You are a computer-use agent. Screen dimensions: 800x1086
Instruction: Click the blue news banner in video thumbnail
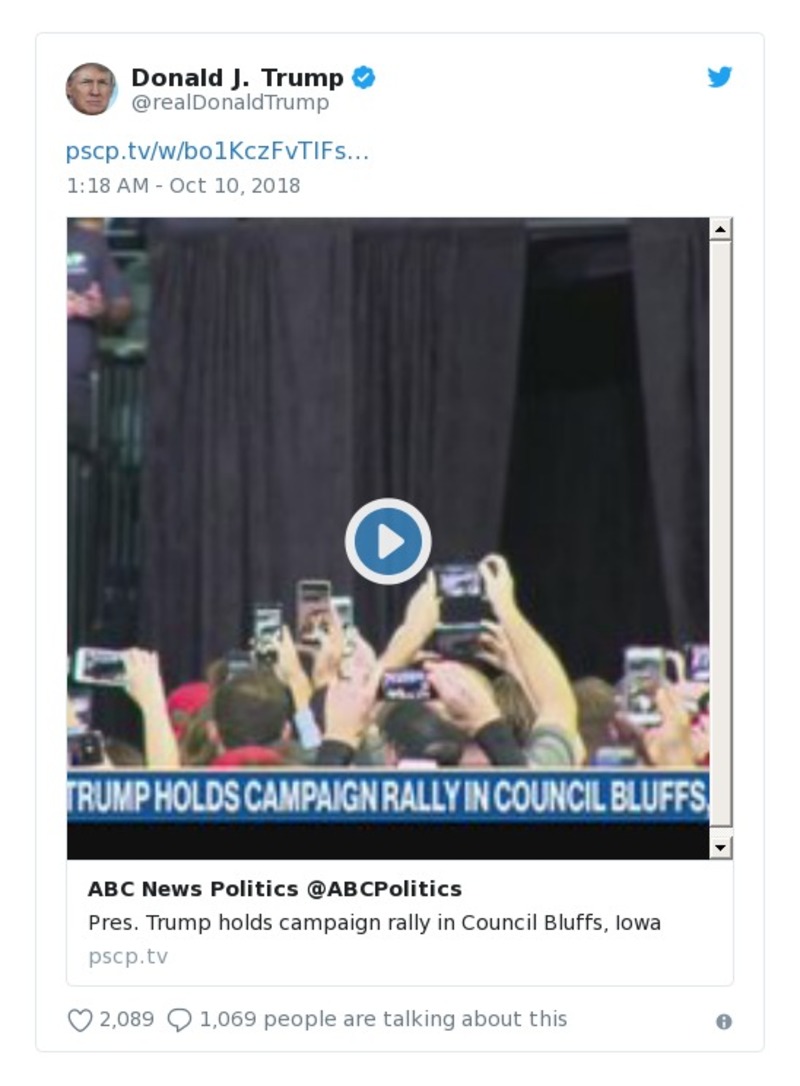(388, 796)
